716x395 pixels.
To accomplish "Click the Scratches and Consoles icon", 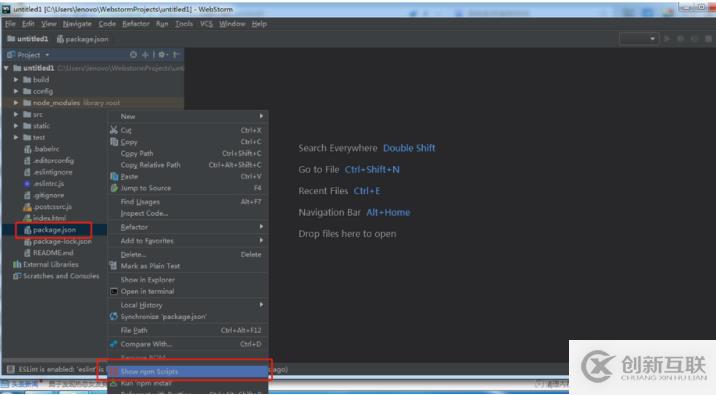I will click(17, 276).
